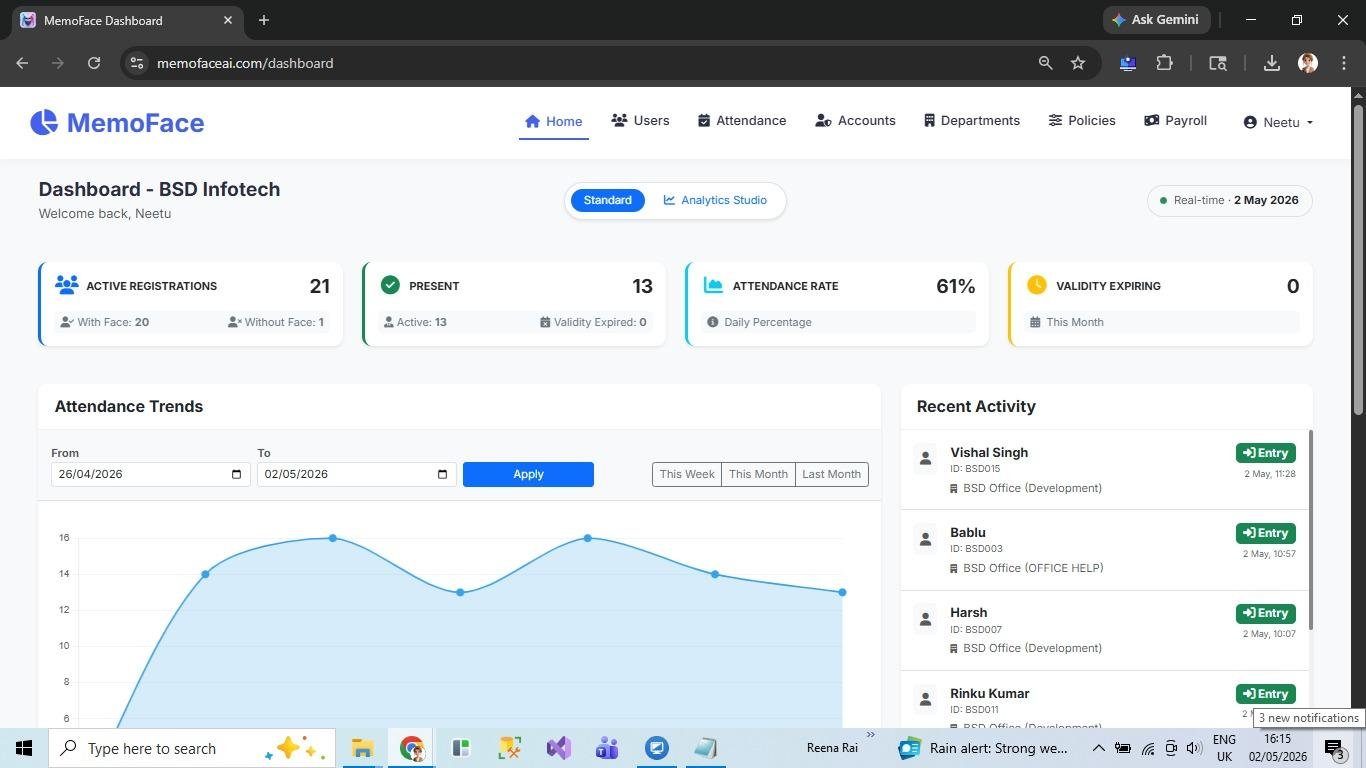This screenshot has height=768, width=1366.
Task: Open the Payroll nav tab
Action: 1175,121
